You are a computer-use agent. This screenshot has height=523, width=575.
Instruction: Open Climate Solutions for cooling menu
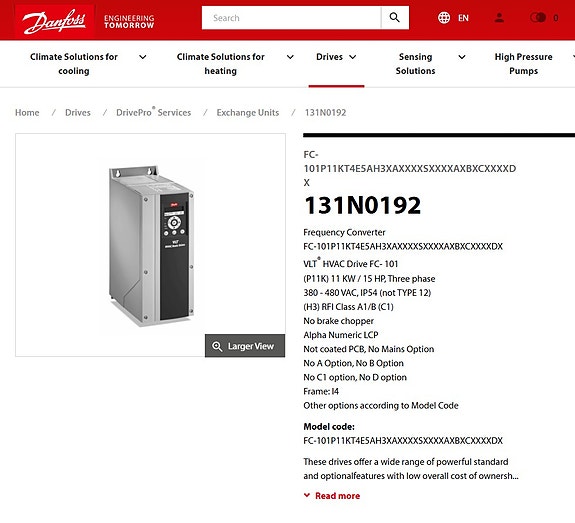point(74,64)
